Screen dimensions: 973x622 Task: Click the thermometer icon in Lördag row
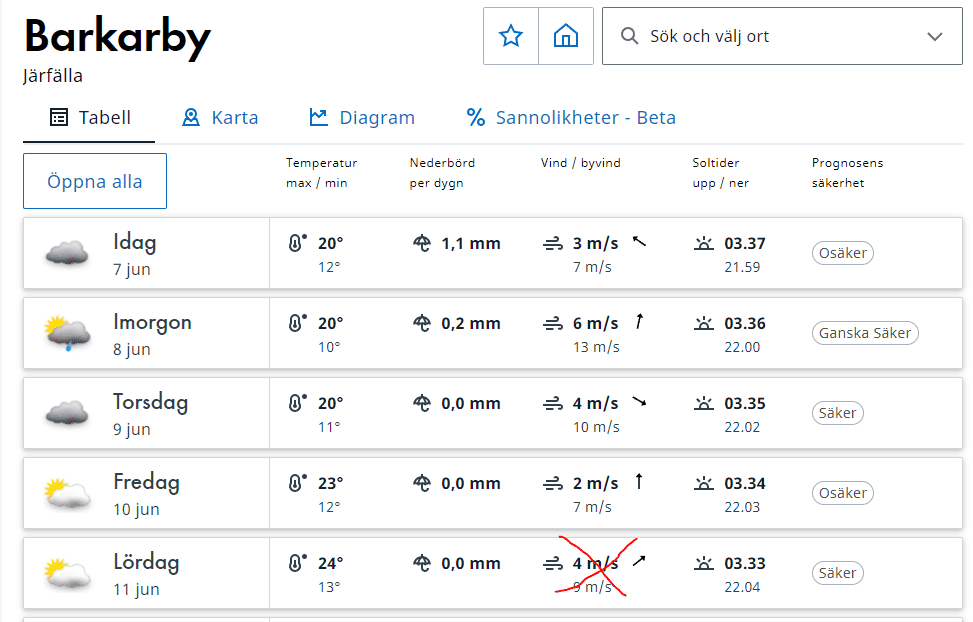[x=297, y=563]
